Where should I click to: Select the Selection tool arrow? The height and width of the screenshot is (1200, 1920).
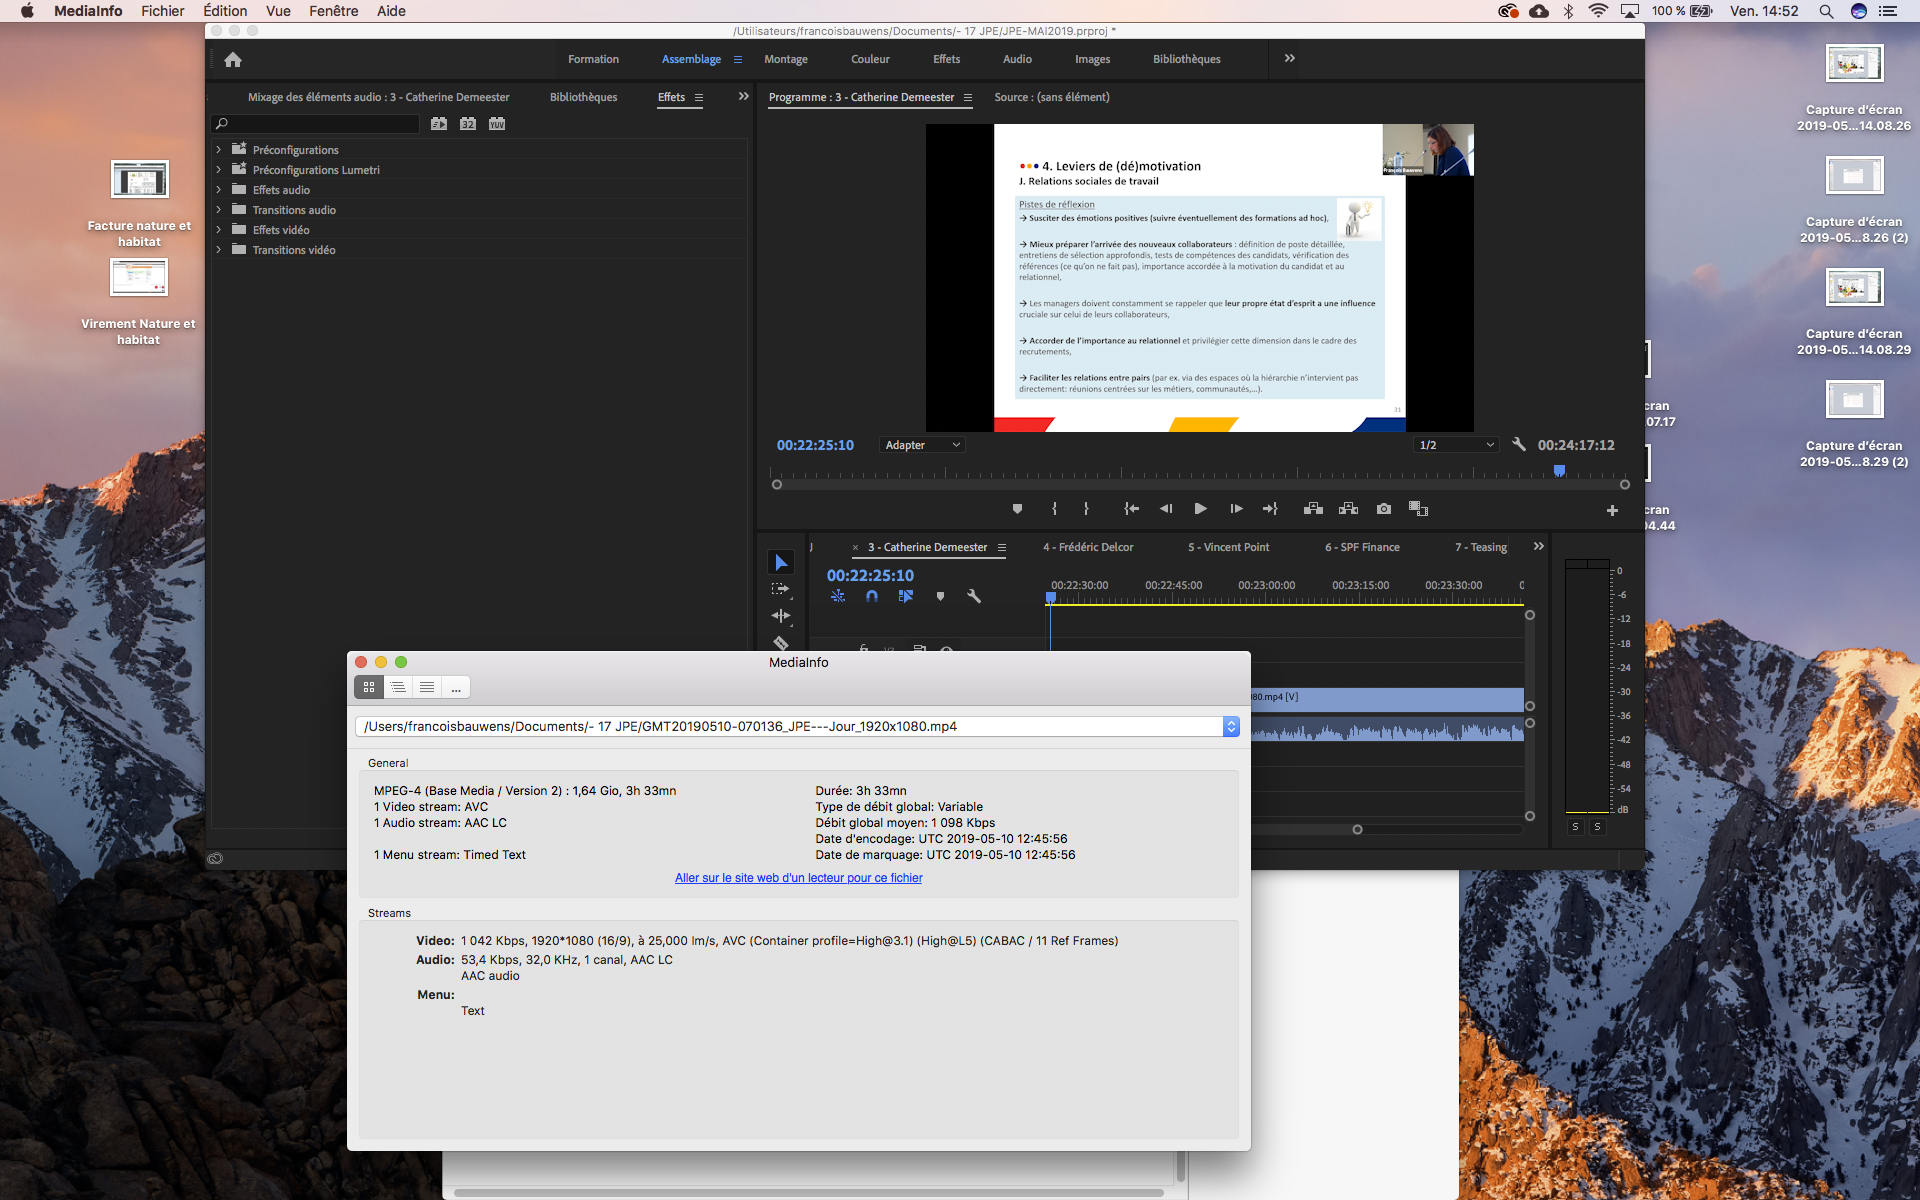pos(781,563)
